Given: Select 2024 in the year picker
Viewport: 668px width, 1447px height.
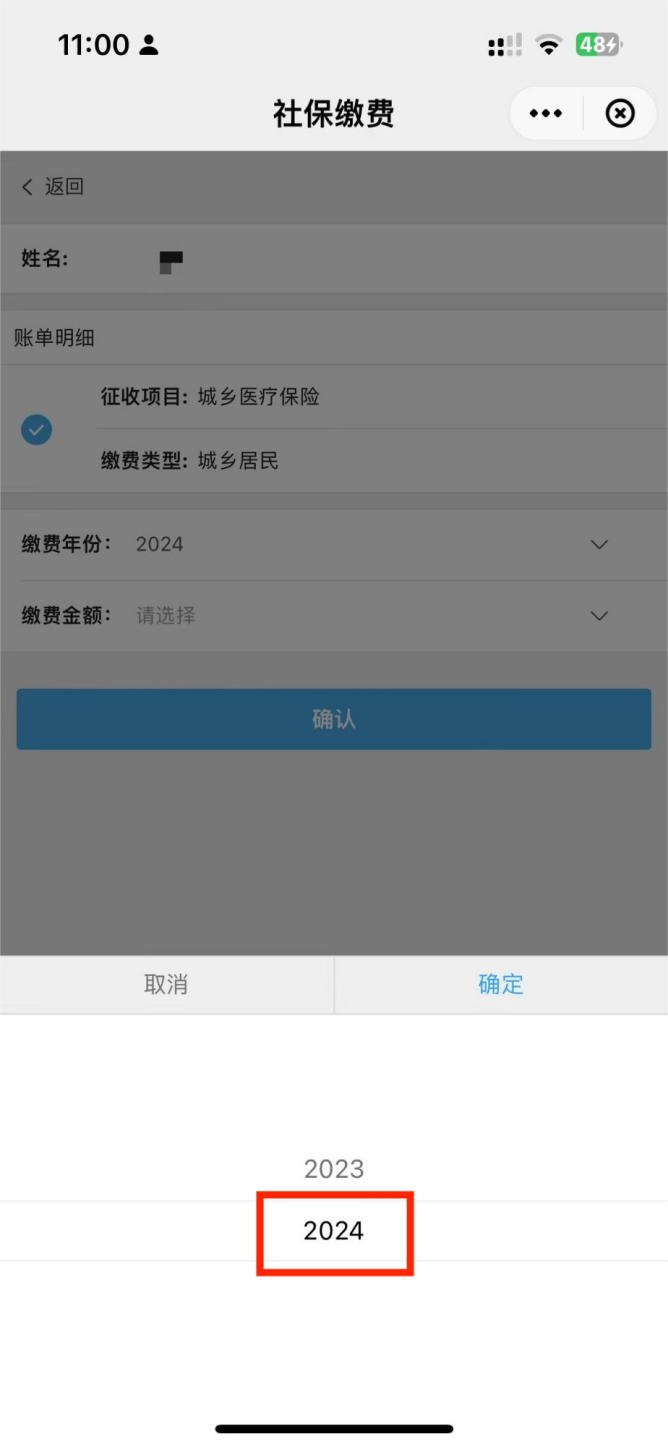Looking at the screenshot, I should (334, 1231).
